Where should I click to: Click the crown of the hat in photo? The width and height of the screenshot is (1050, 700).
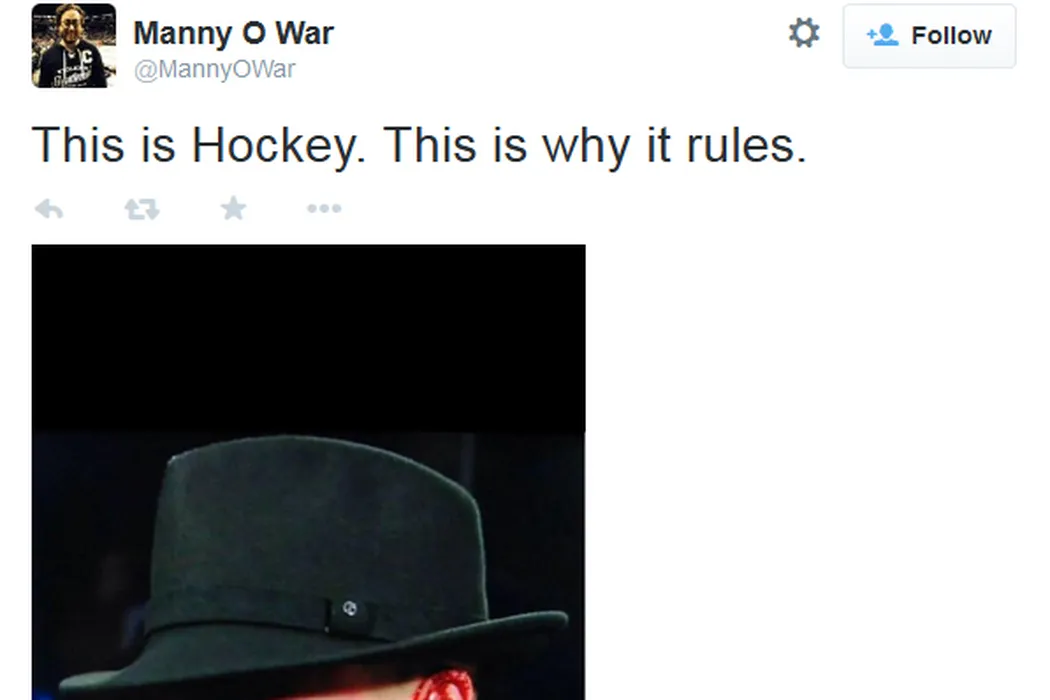(x=320, y=510)
